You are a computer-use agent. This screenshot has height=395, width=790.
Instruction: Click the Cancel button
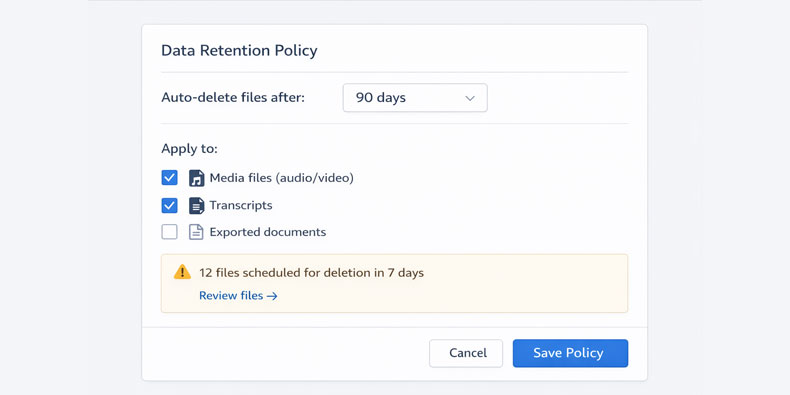pyautogui.click(x=466, y=353)
